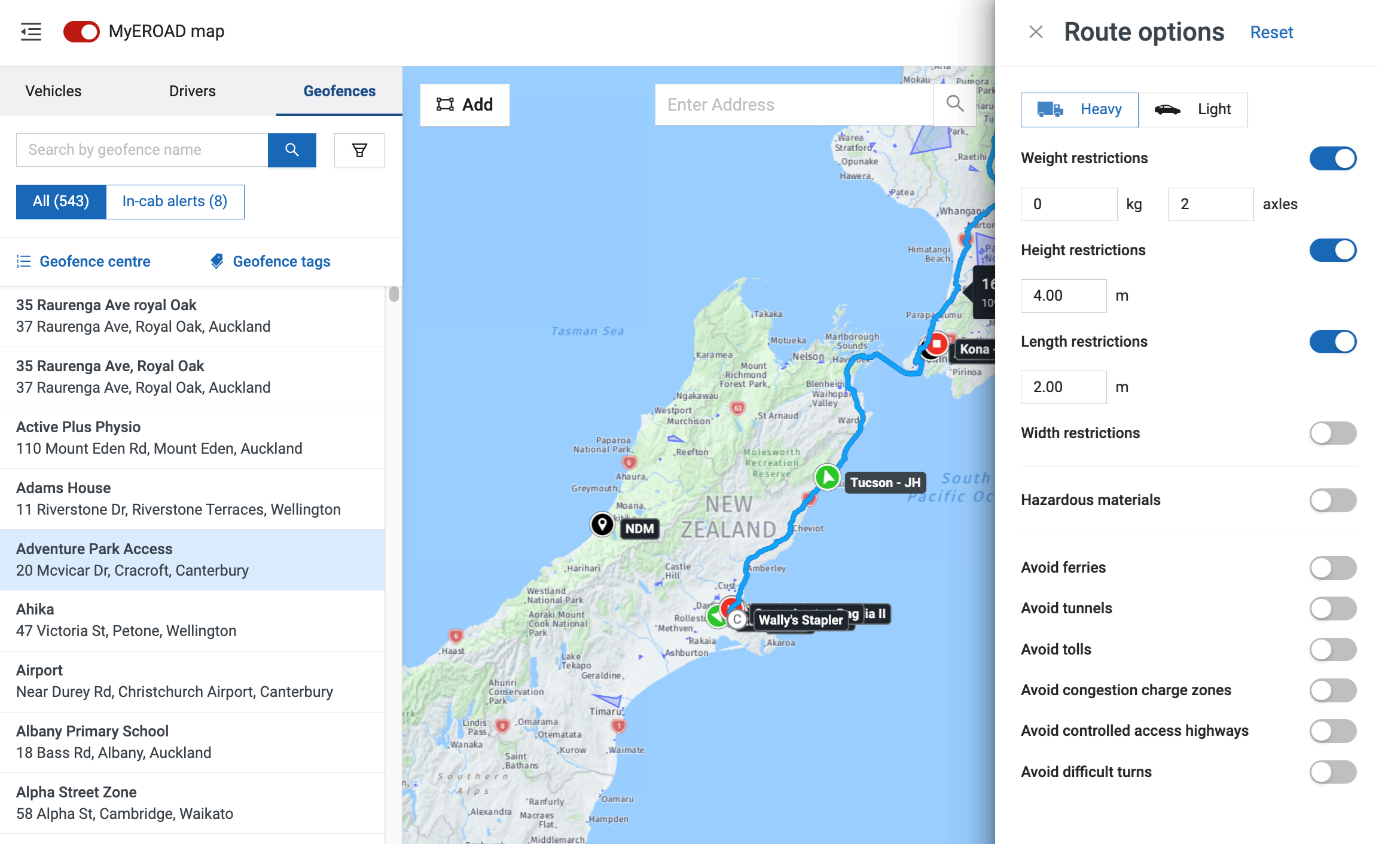The width and height of the screenshot is (1379, 844).
Task: Click the Enter Address search field
Action: [x=794, y=105]
